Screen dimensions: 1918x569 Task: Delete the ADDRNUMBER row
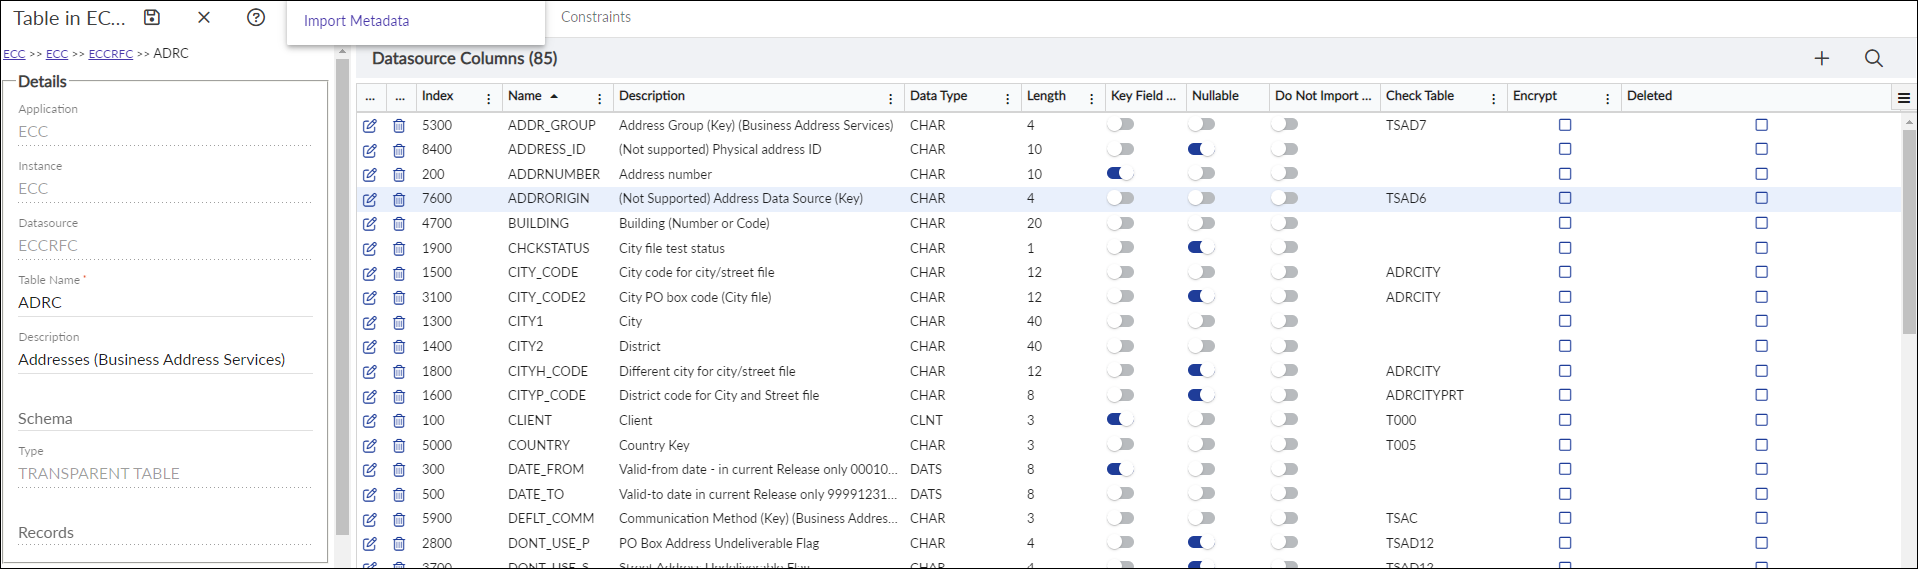click(x=399, y=174)
